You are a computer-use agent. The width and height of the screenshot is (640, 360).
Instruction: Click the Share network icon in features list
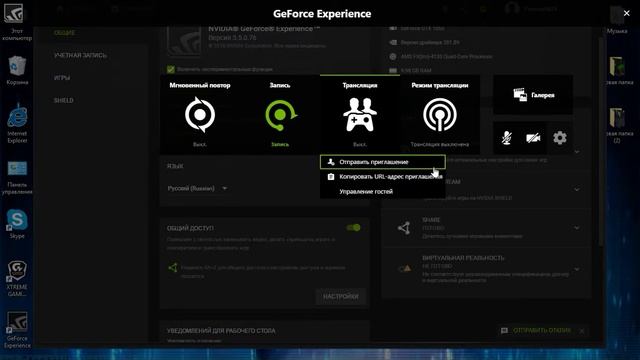tap(404, 228)
